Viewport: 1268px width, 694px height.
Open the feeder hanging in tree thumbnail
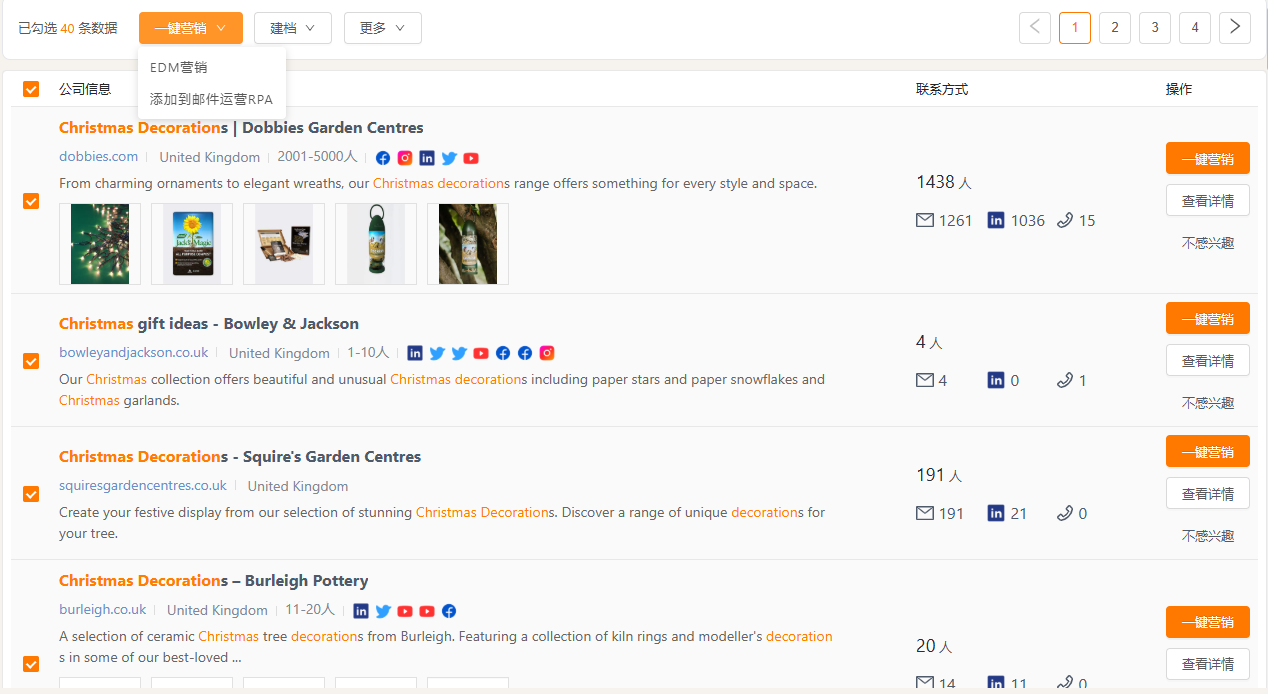click(x=468, y=244)
